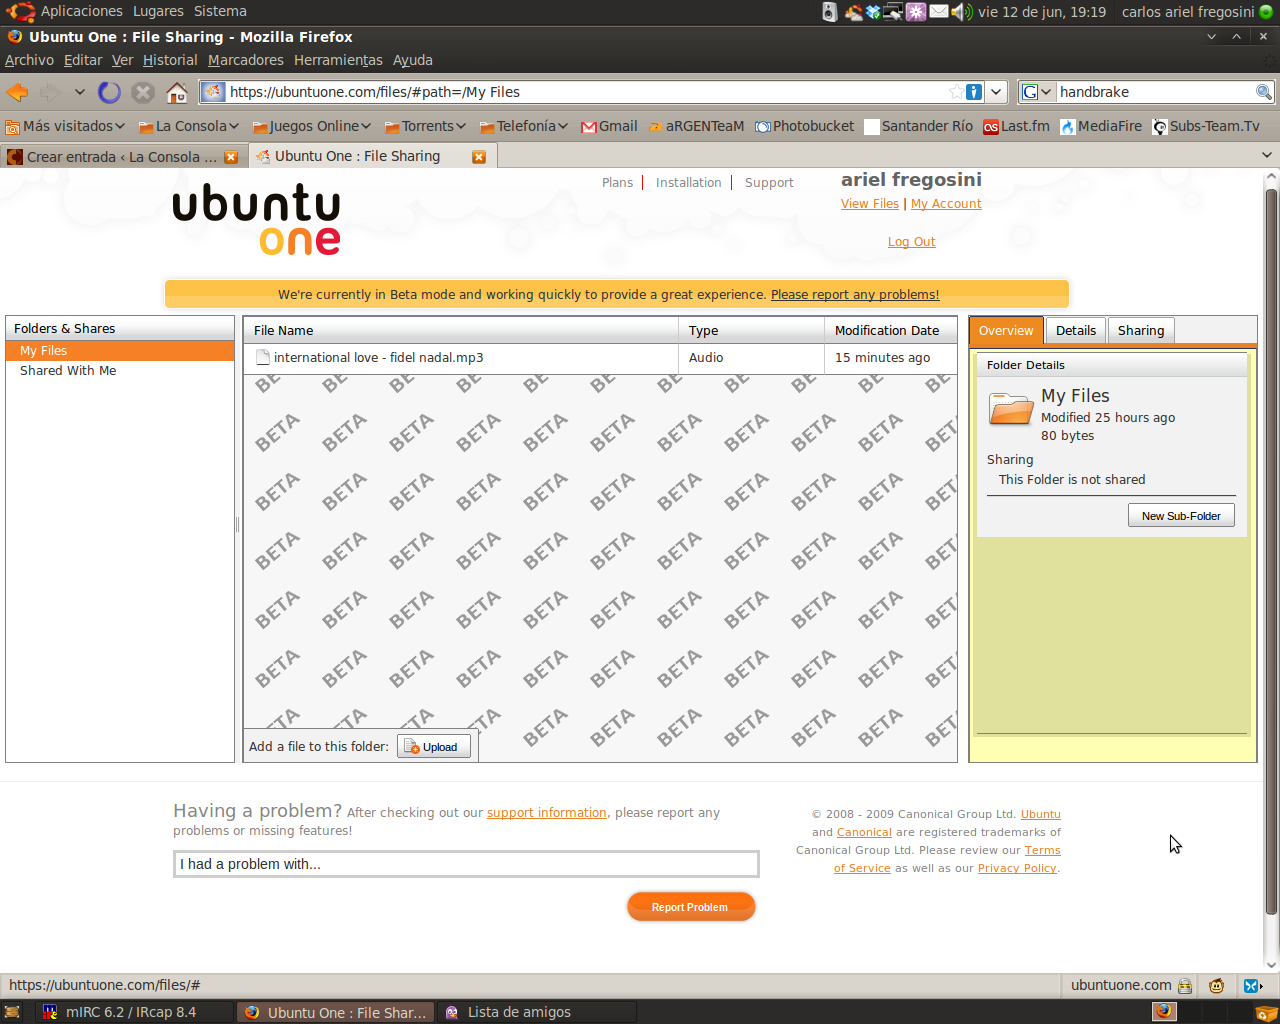Image resolution: width=1280 pixels, height=1024 pixels.
Task: Open the Marcadores menu
Action: click(x=246, y=60)
